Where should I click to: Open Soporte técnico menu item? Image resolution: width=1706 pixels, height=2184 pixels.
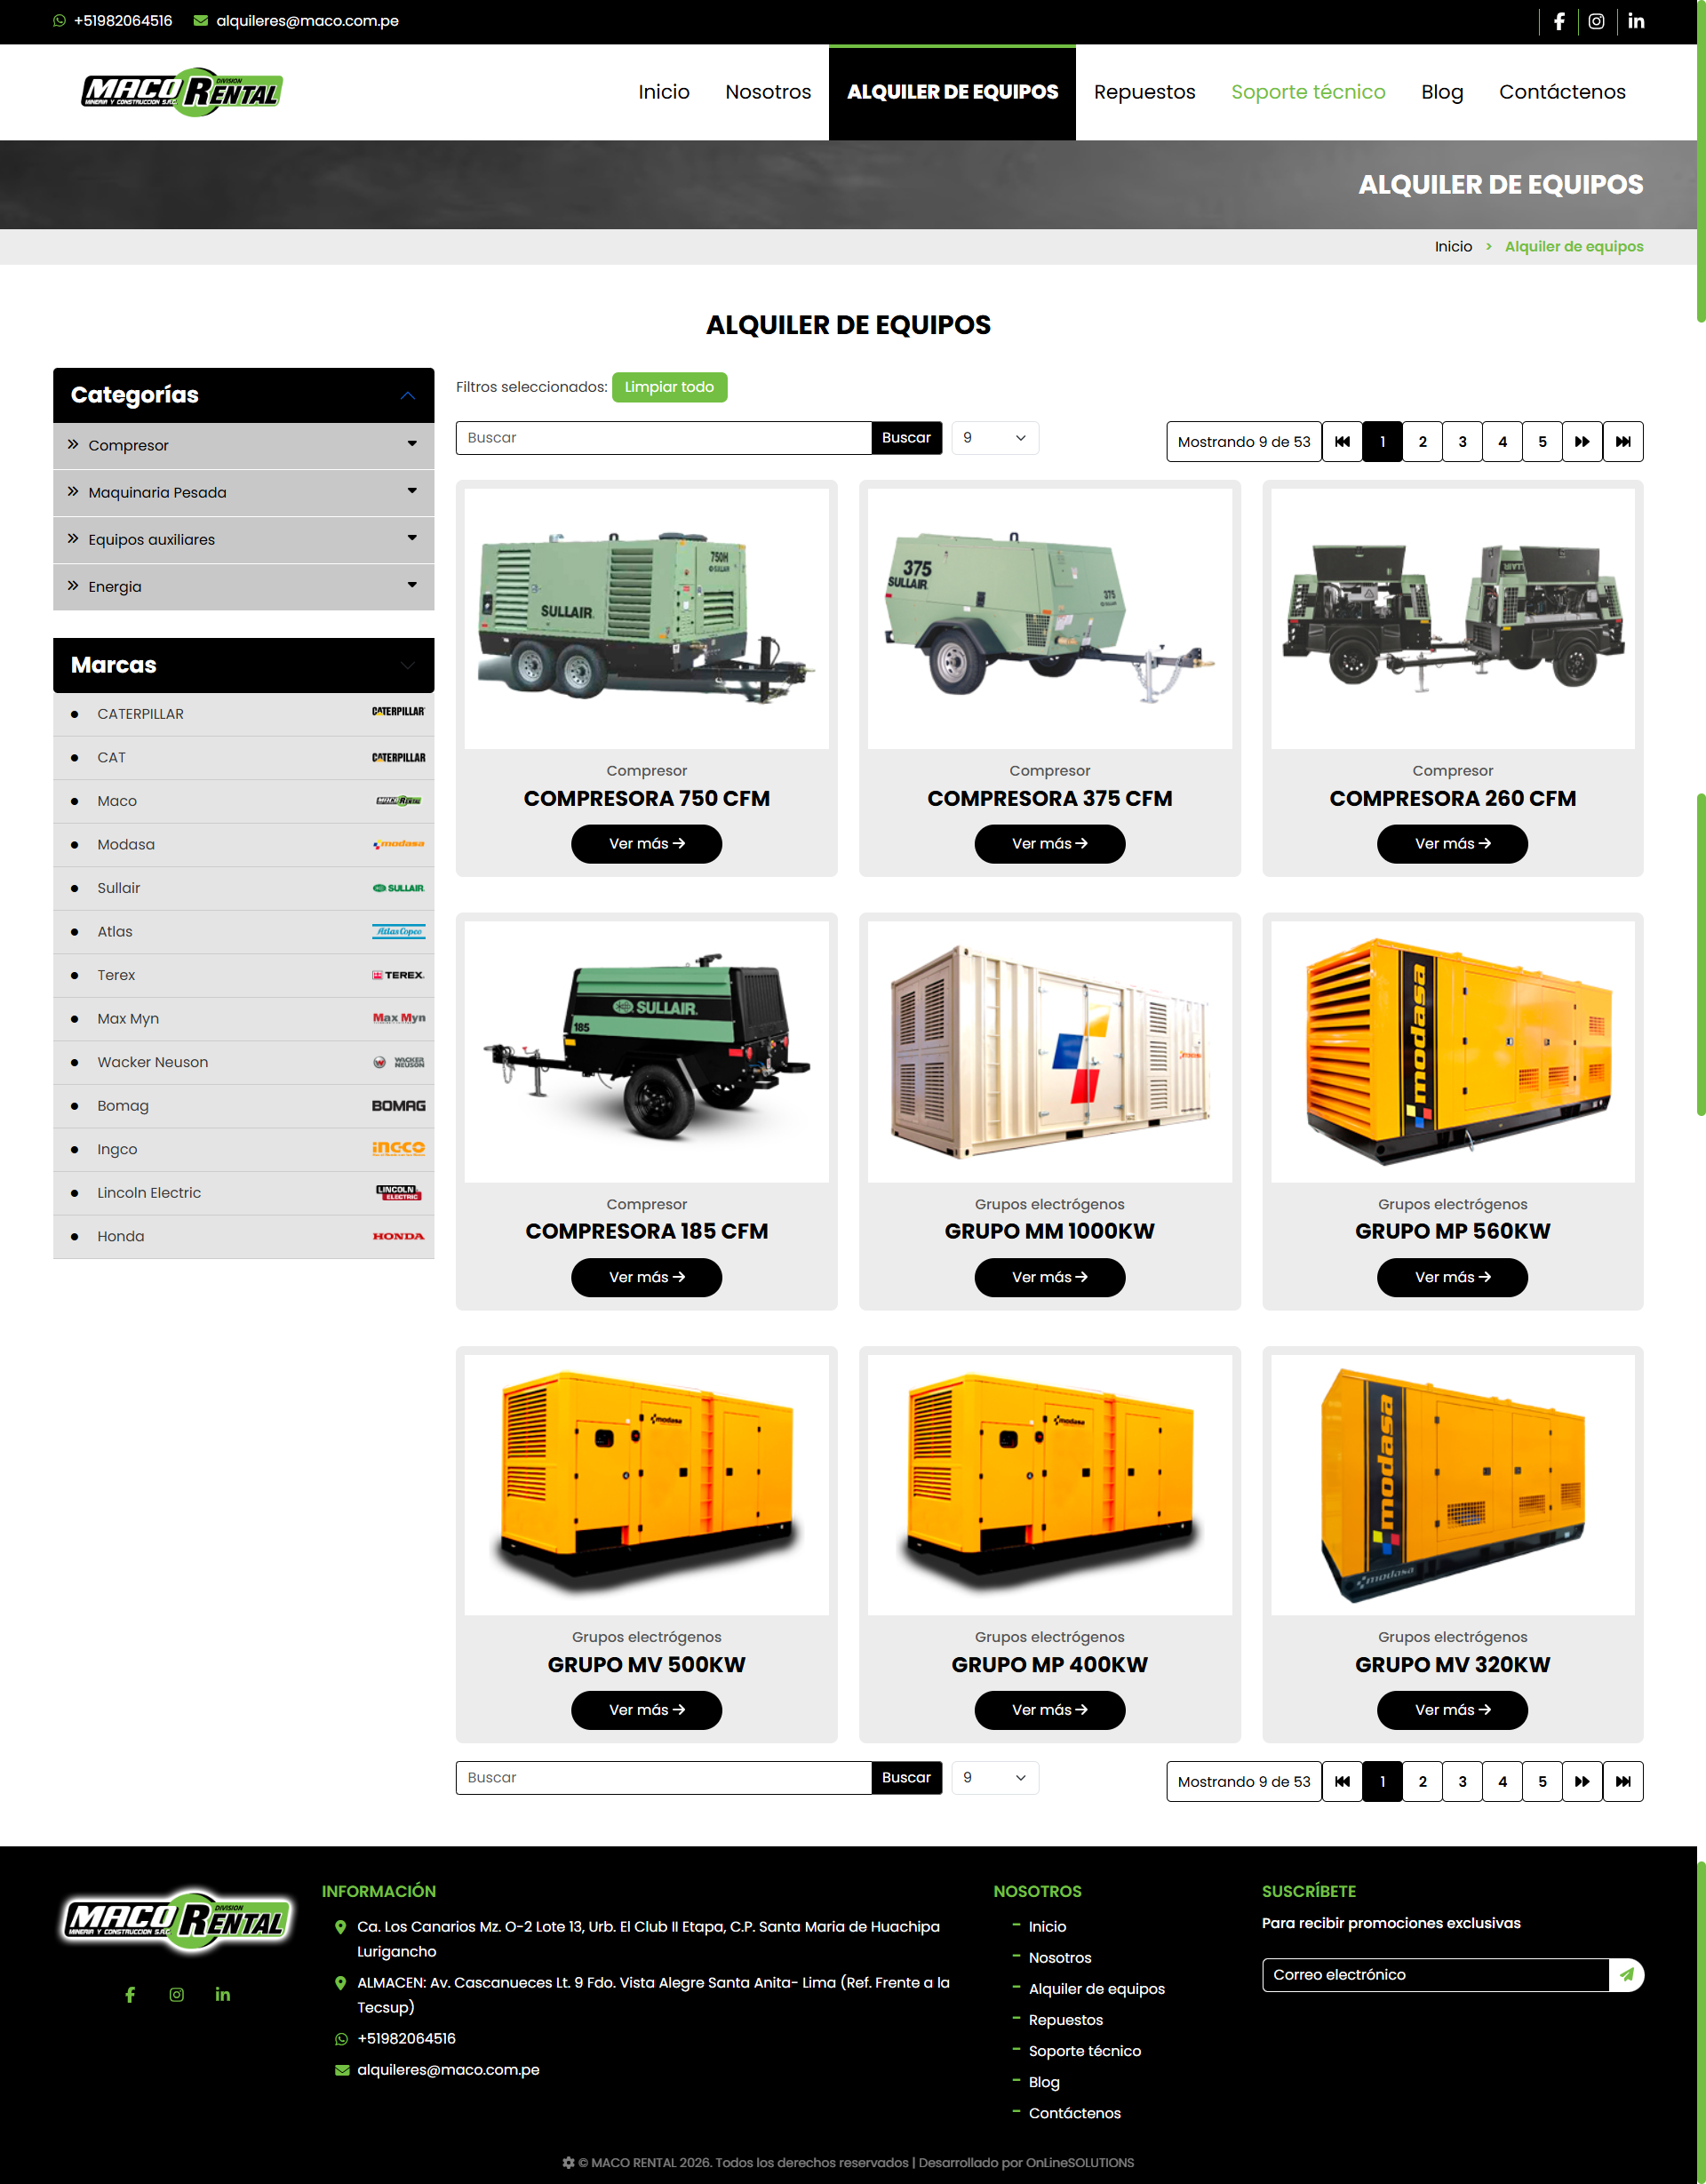tap(1307, 92)
